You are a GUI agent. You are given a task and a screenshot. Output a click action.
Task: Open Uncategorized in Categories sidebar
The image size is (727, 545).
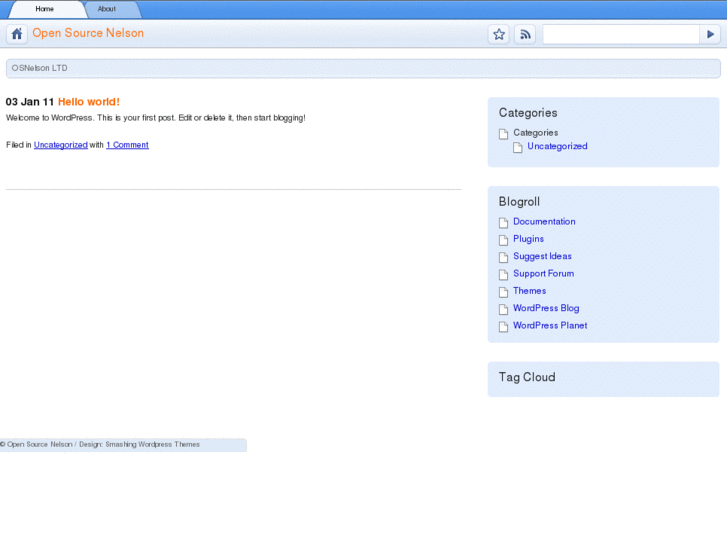coord(557,146)
